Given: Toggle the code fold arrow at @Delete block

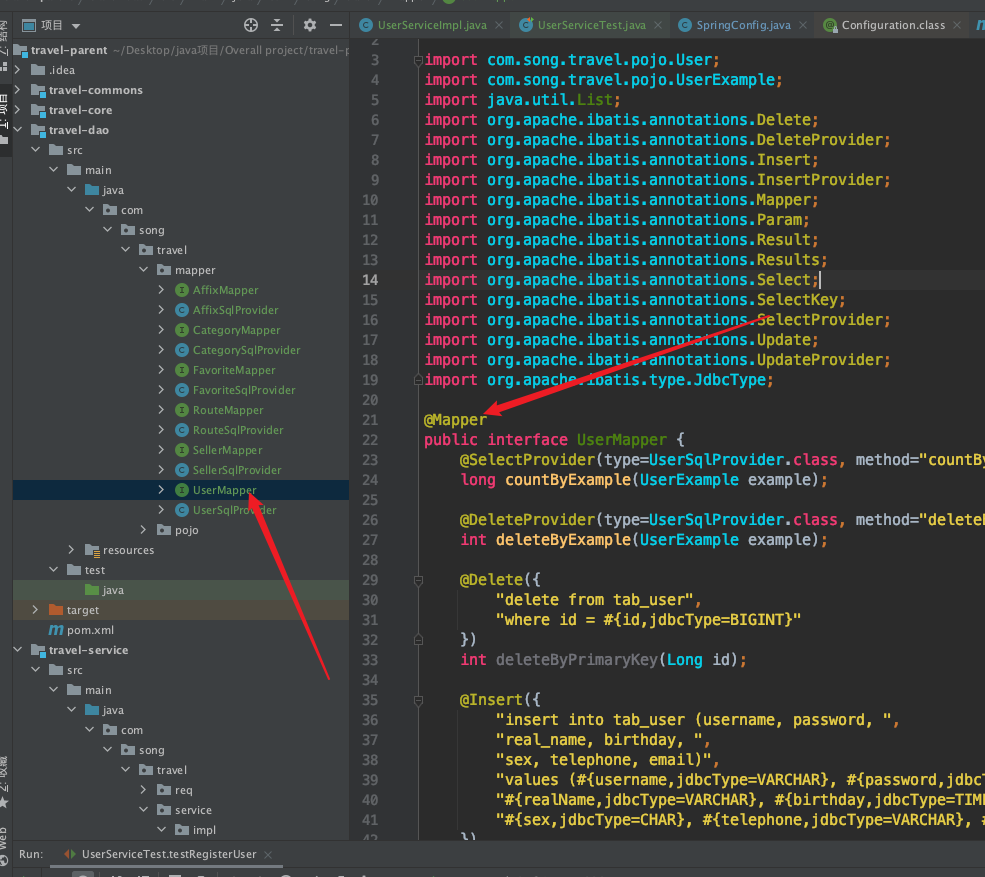Looking at the screenshot, I should [x=419, y=579].
